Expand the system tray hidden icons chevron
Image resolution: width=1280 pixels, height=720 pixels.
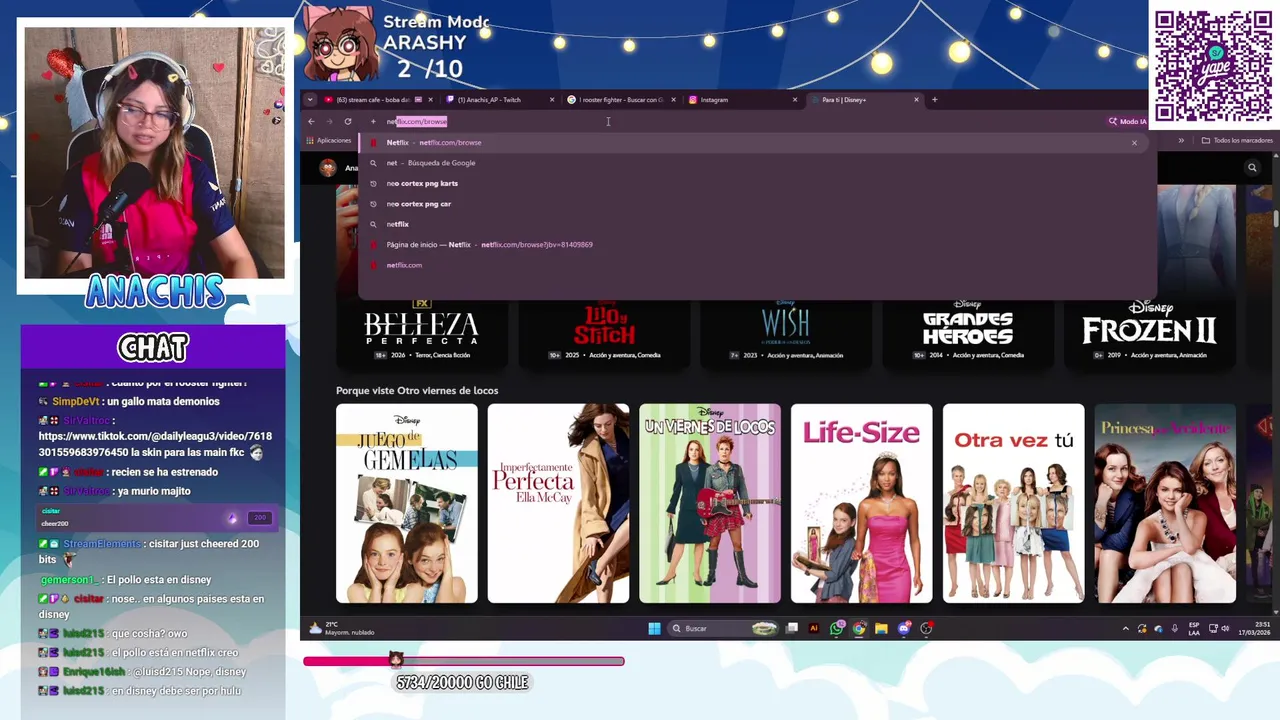1125,628
